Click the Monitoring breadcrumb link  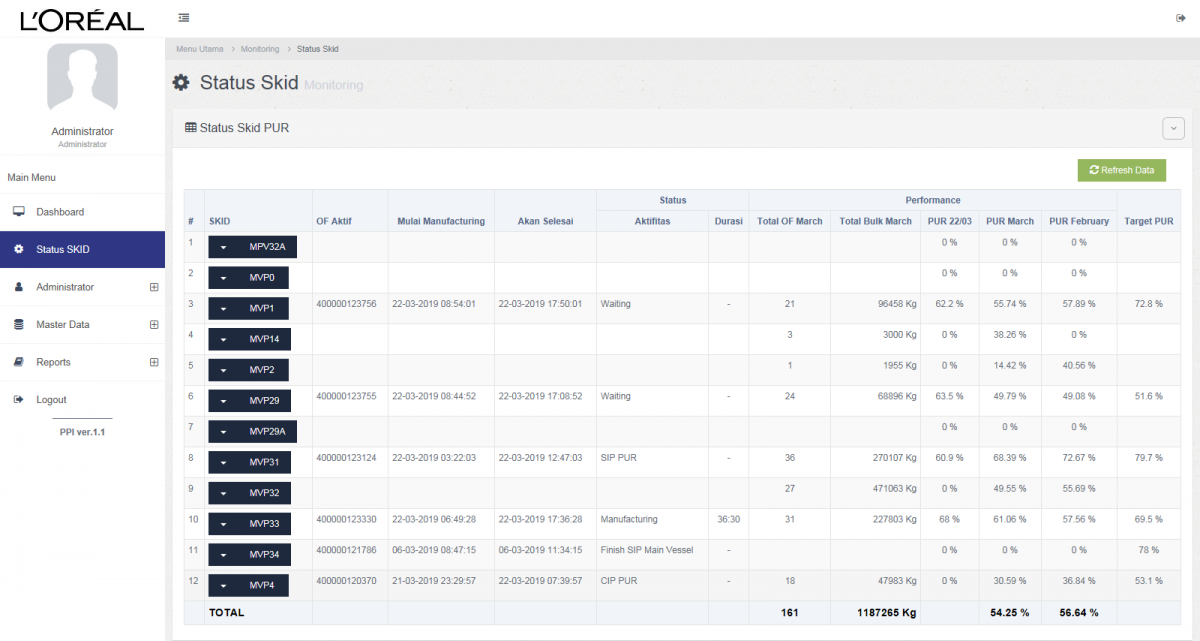(x=260, y=48)
